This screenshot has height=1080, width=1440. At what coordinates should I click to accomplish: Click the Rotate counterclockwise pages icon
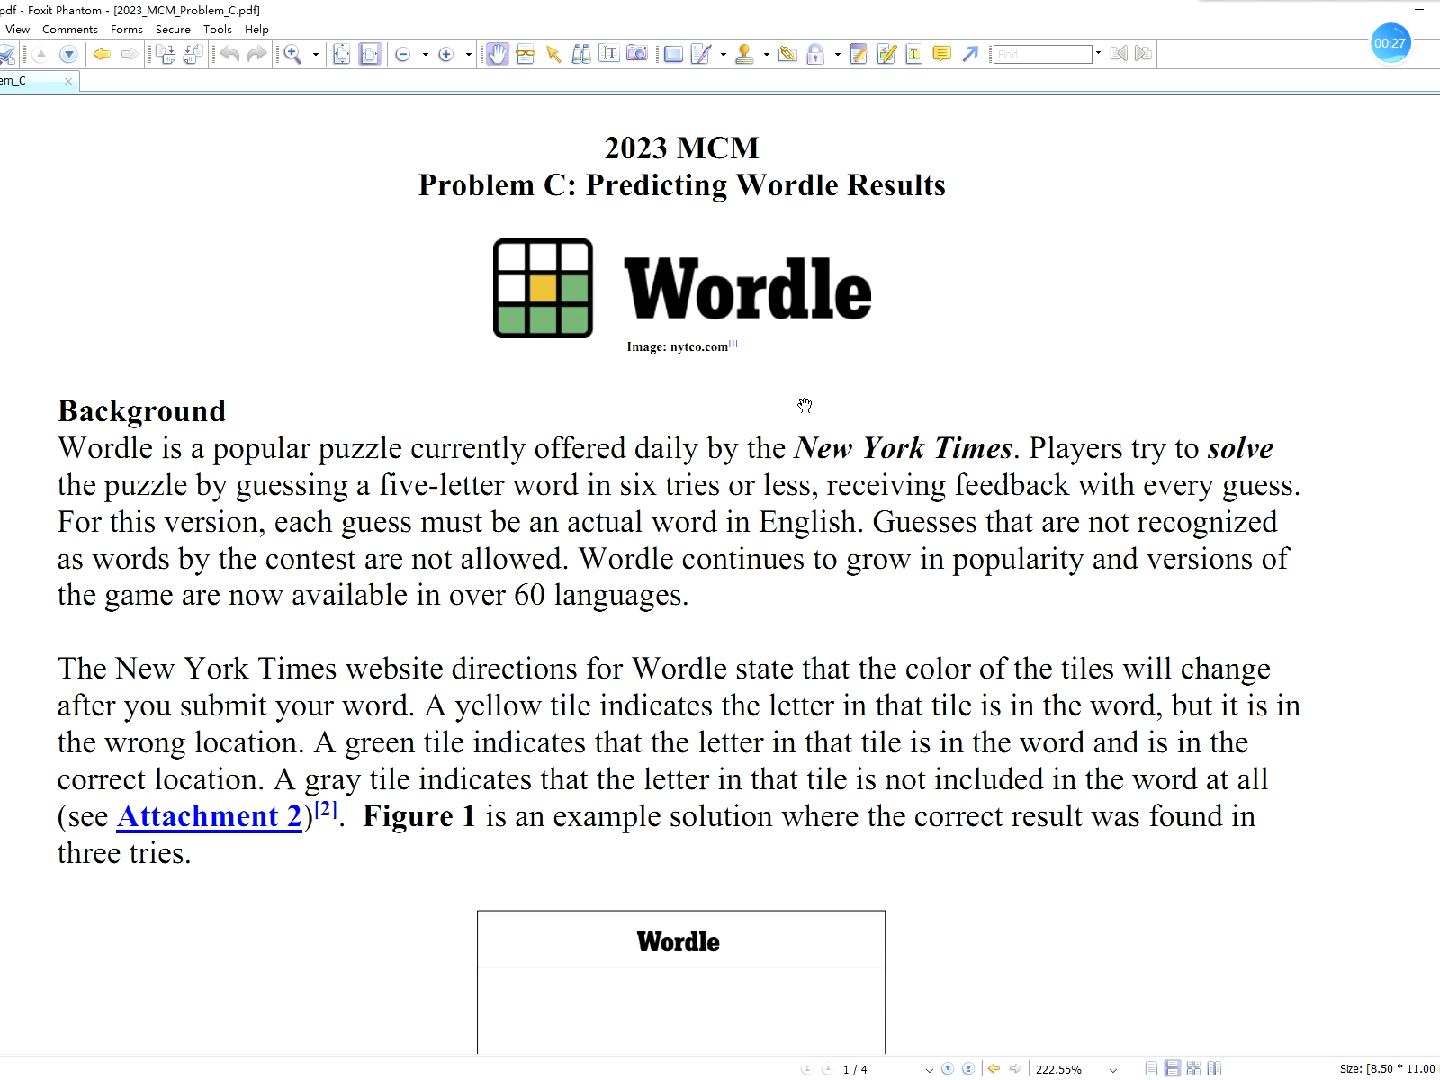pos(193,54)
